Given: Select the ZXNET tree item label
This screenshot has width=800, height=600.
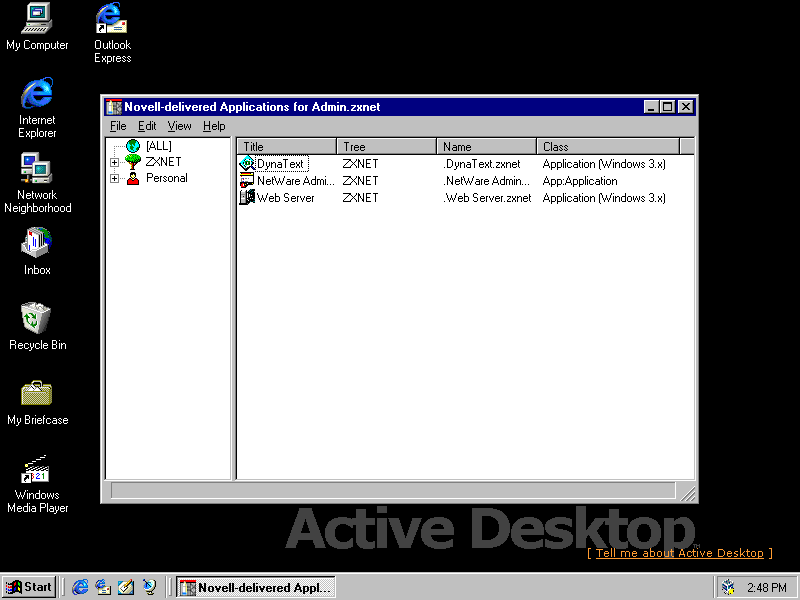Looking at the screenshot, I should point(163,162).
